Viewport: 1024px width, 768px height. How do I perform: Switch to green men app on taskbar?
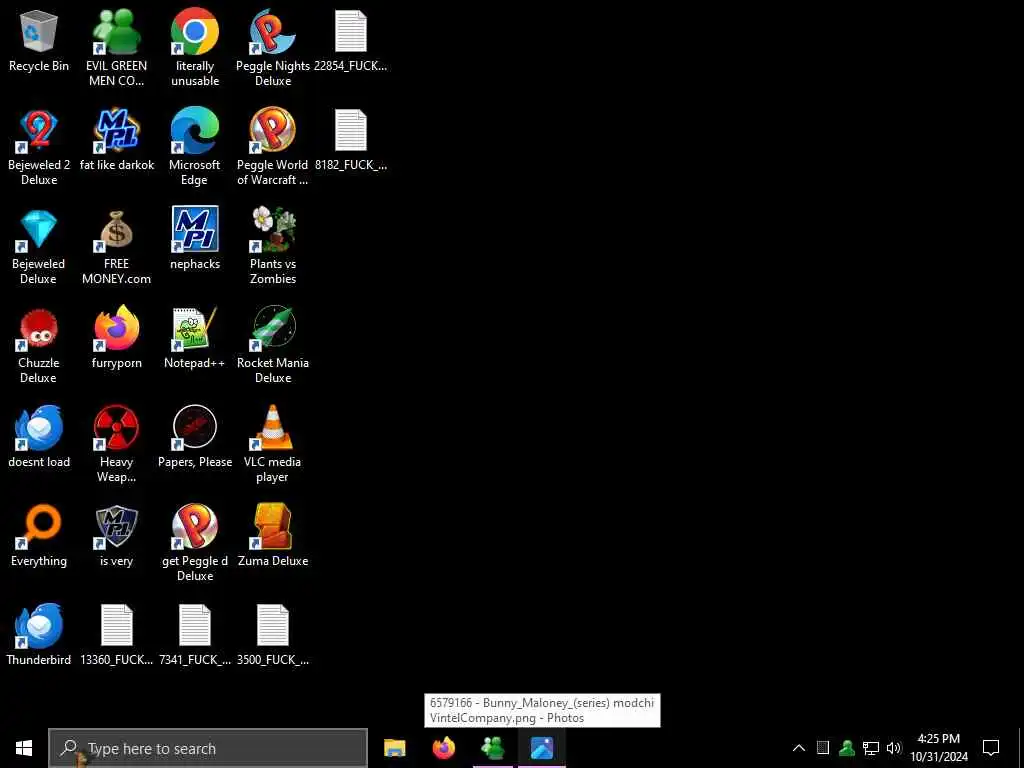click(x=493, y=748)
